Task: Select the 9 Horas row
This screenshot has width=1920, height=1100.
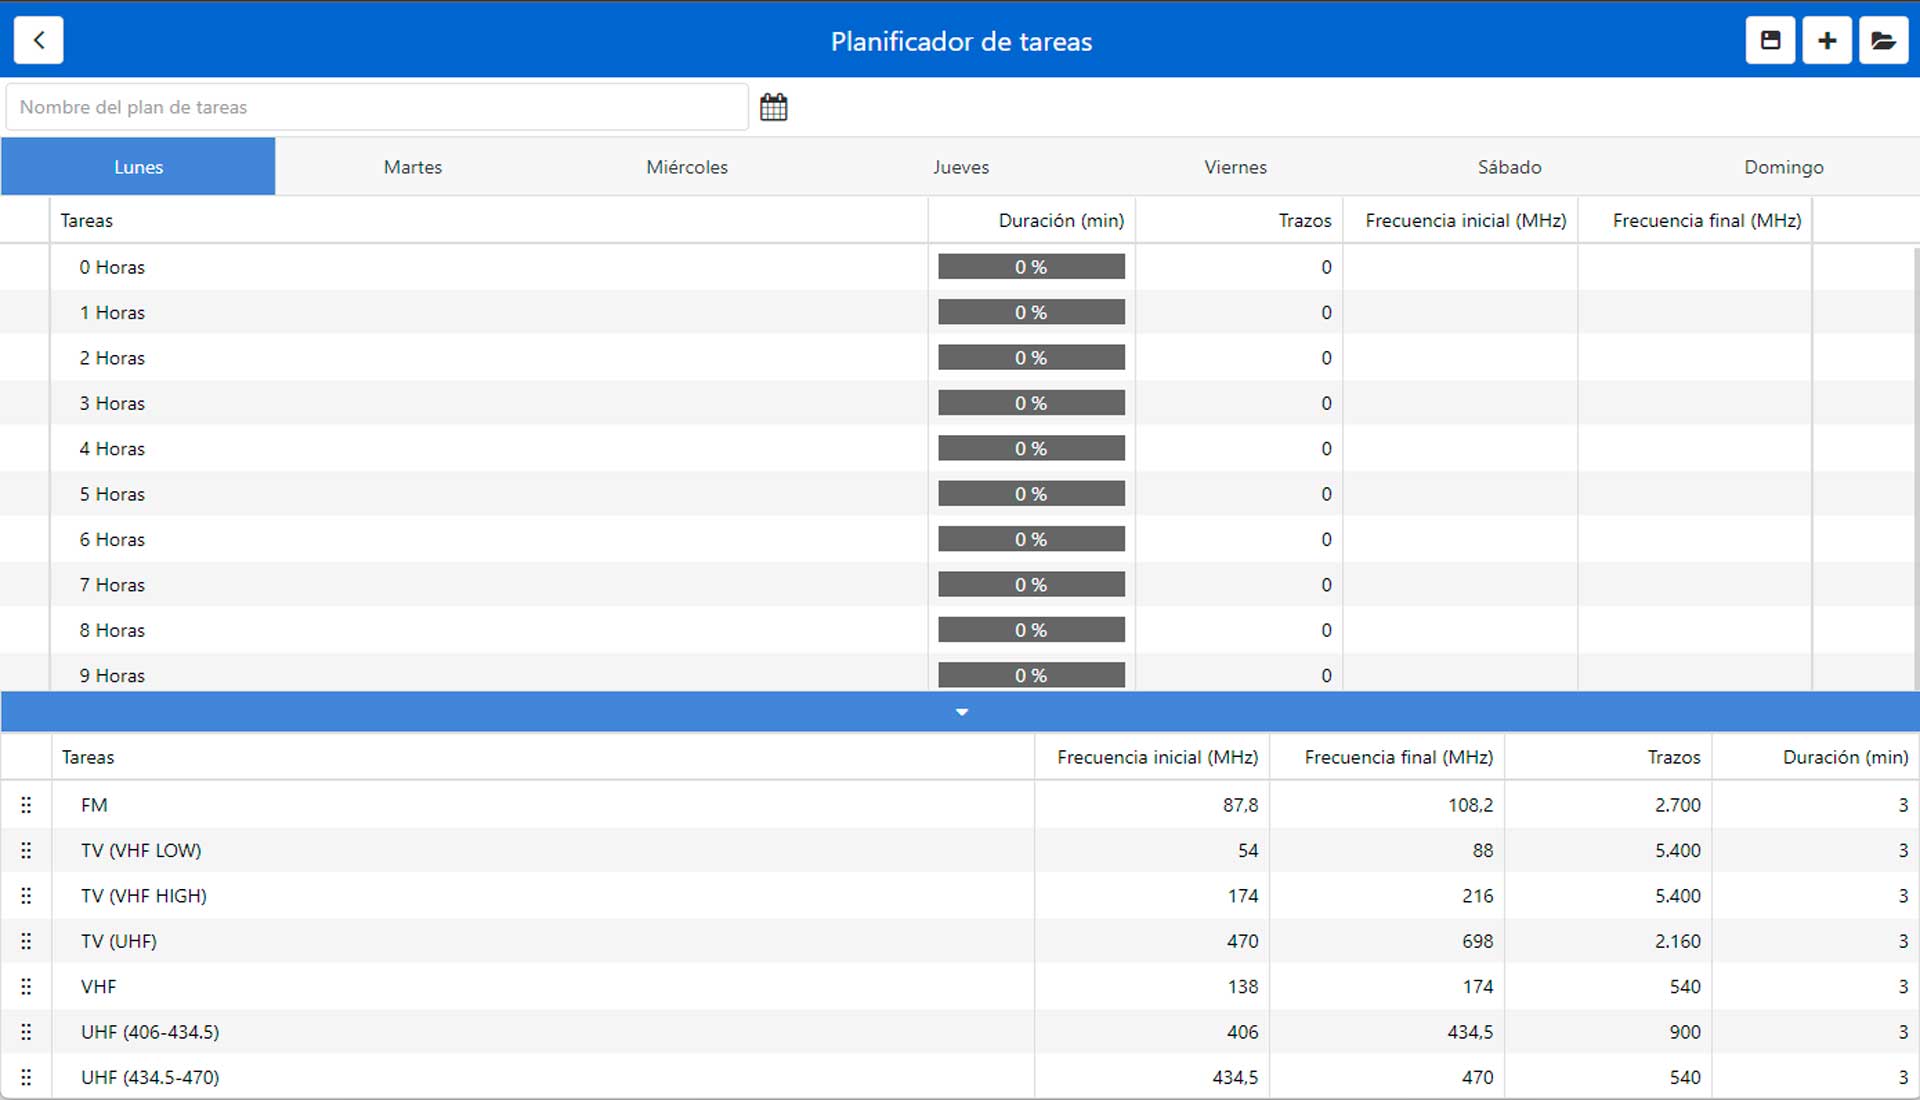Action: [957, 675]
